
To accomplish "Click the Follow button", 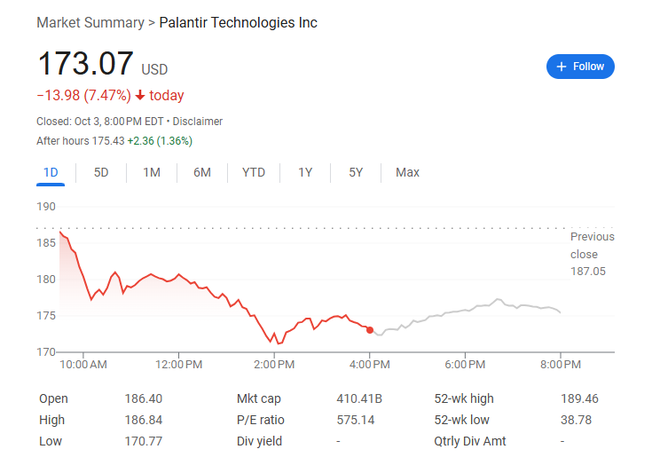I will pyautogui.click(x=580, y=66).
